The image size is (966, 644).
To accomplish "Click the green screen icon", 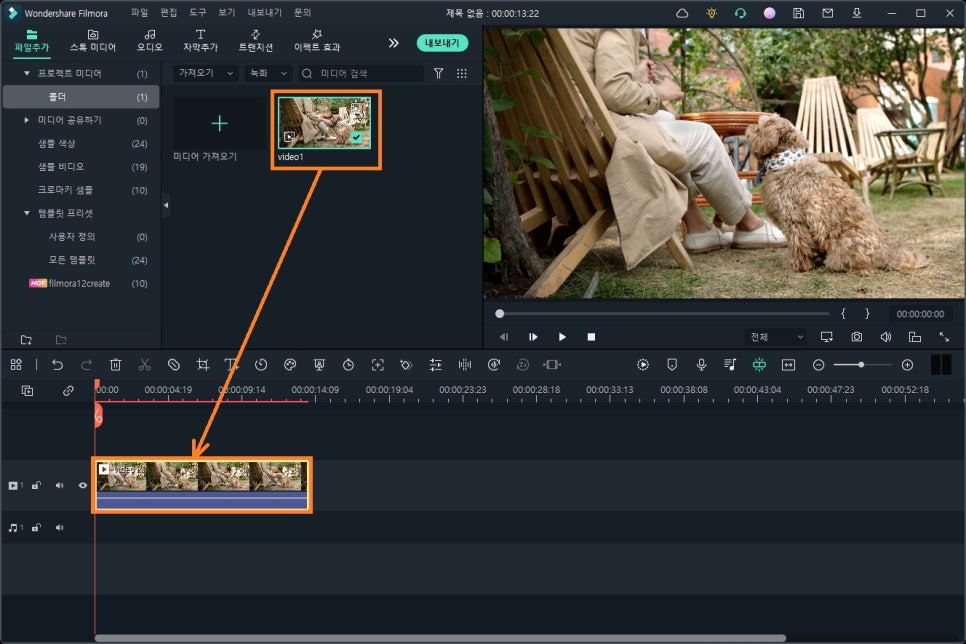I will pyautogui.click(x=319, y=365).
